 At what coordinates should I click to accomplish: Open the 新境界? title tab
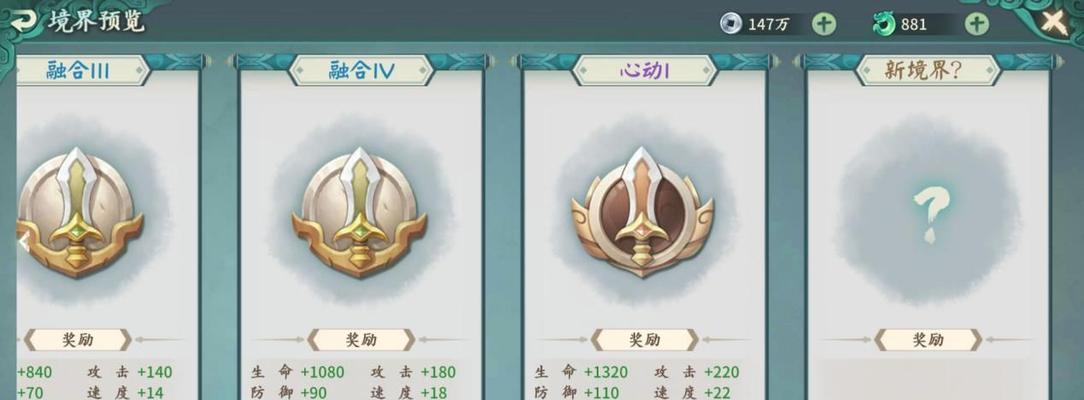coord(928,70)
